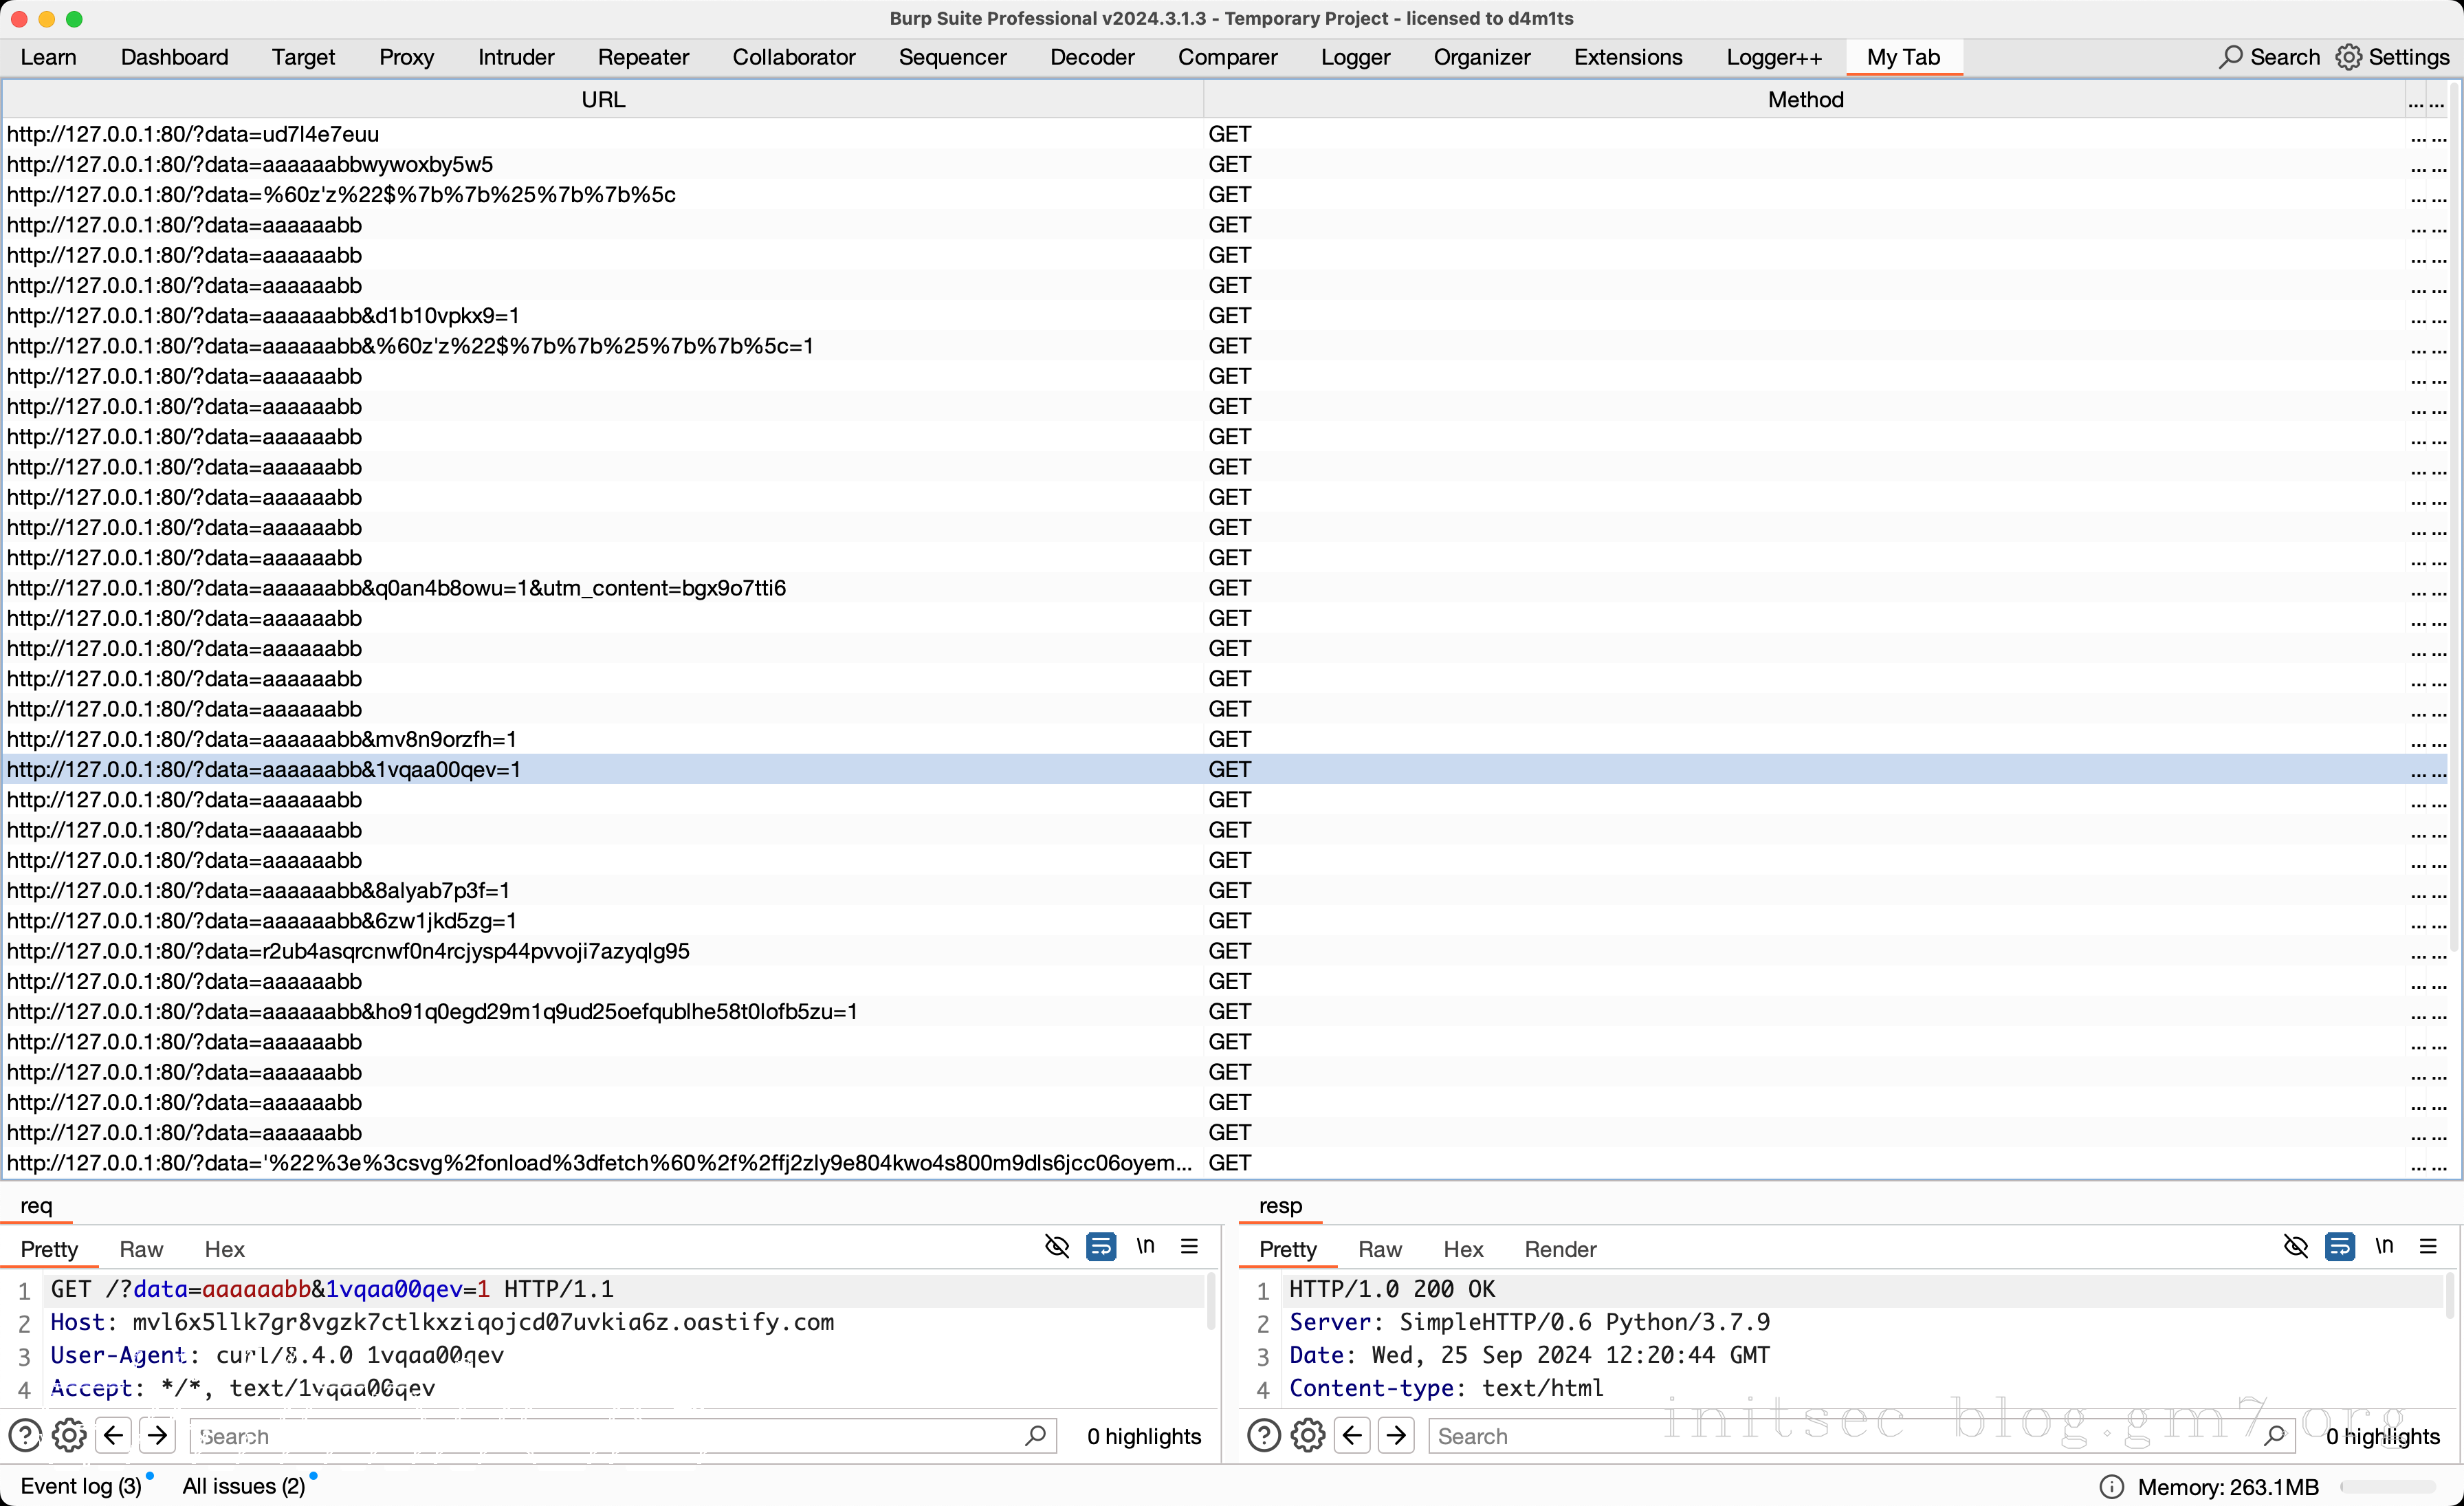2464x1506 pixels.
Task: Toggle non-printable \n characters in request panel
Action: point(1145,1246)
